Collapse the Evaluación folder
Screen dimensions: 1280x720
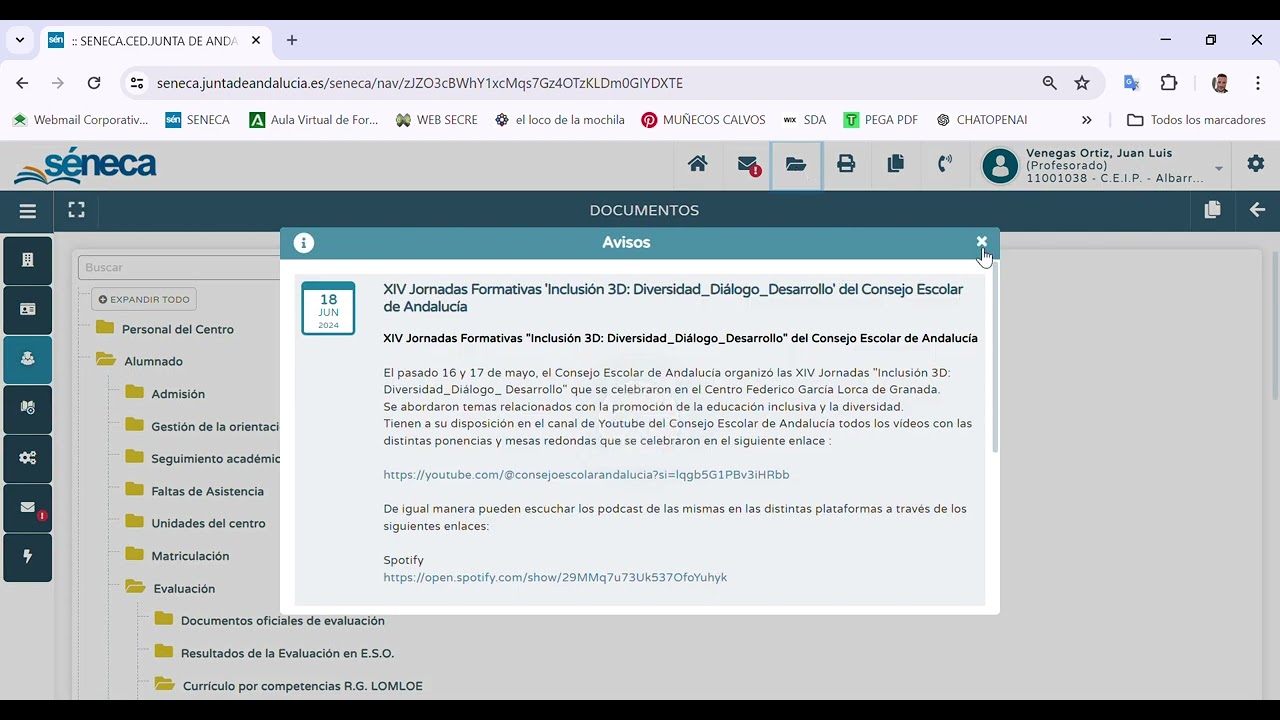click(x=170, y=589)
